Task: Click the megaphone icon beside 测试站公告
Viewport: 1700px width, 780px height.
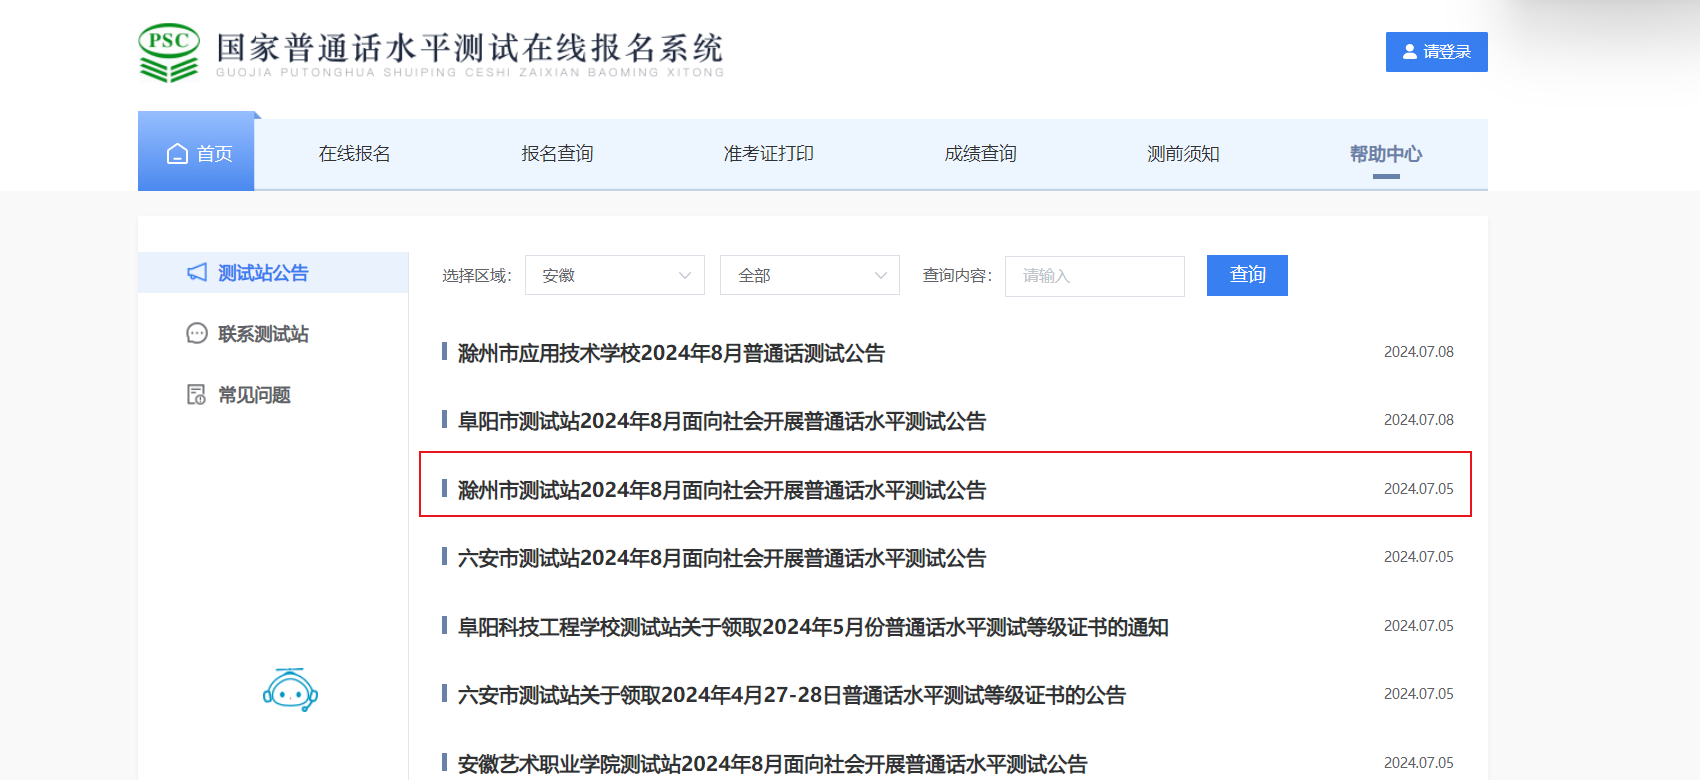Action: 197,273
